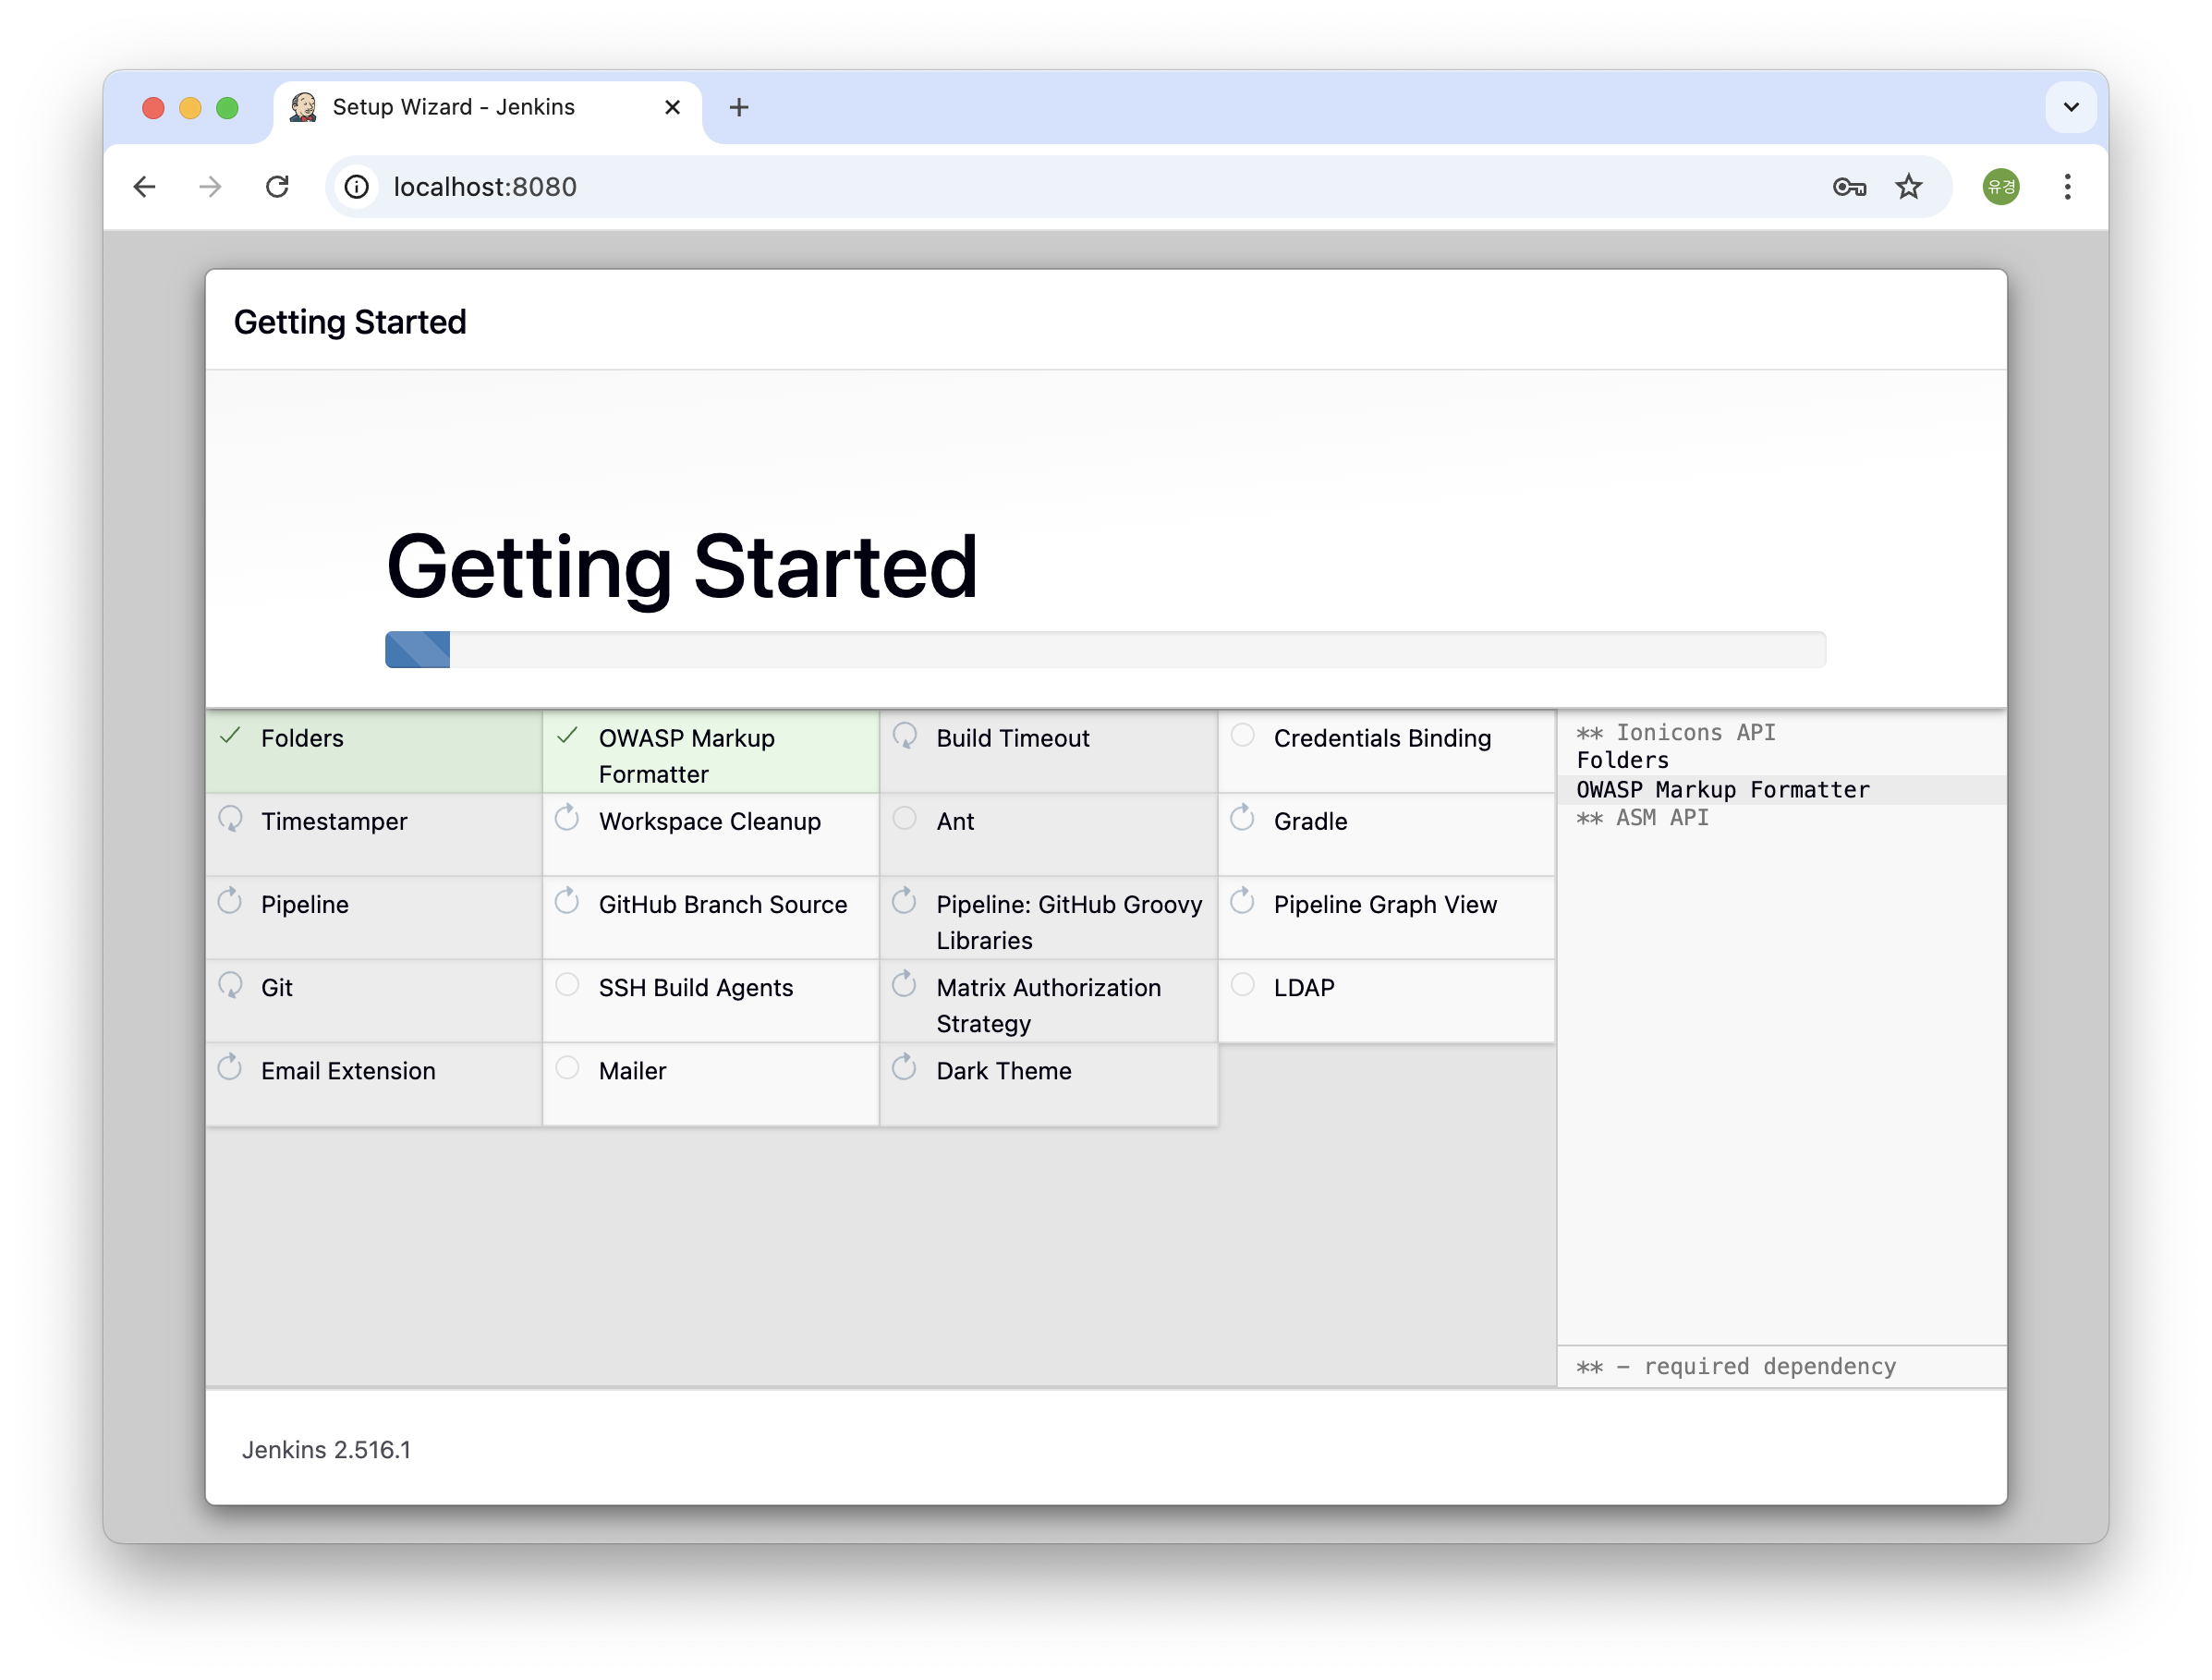Click the site information icon before localhost:8080
Viewport: 2212px width, 1680px height.
tap(357, 187)
